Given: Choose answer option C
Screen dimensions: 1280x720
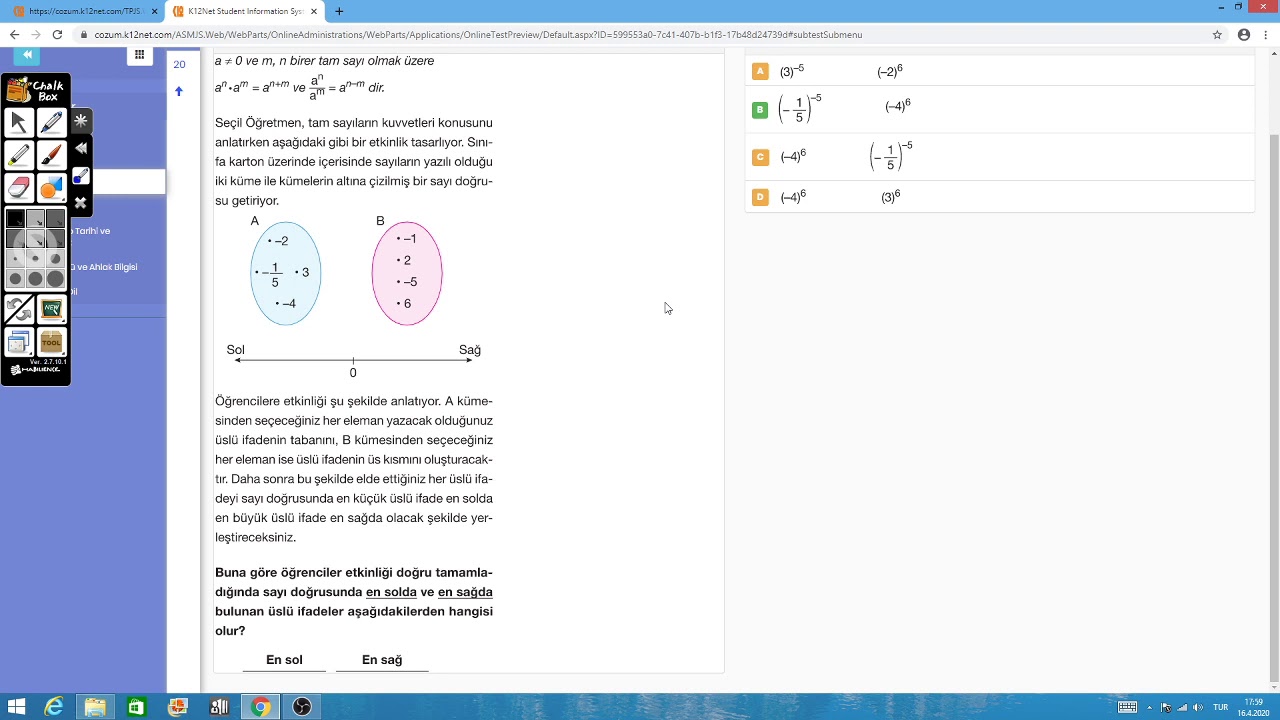Looking at the screenshot, I should [x=760, y=157].
